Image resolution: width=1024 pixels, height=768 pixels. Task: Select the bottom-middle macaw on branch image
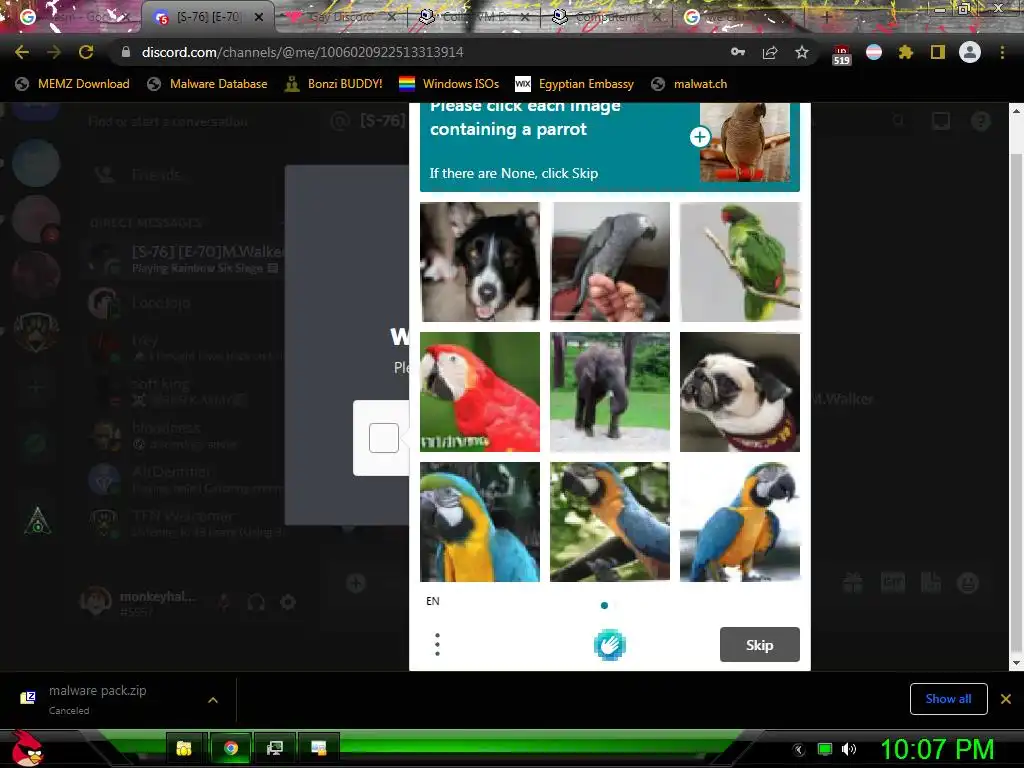pyautogui.click(x=610, y=522)
